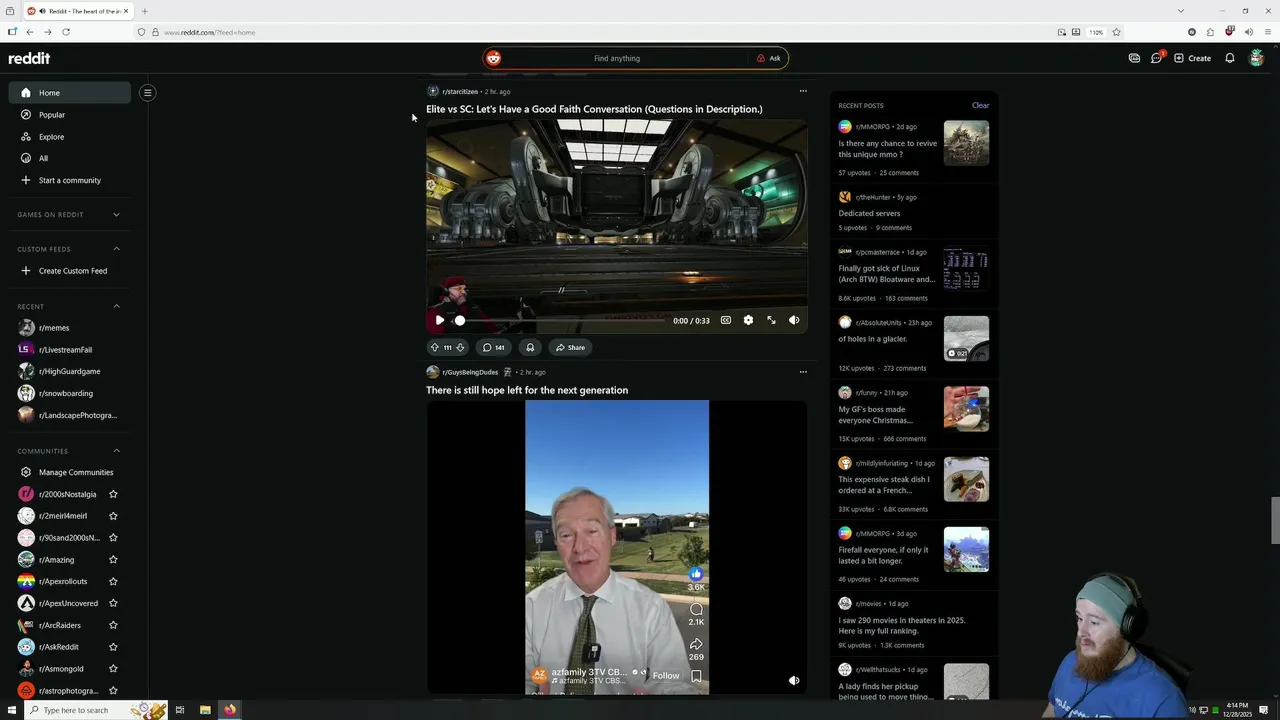The height and width of the screenshot is (720, 1280).
Task: Clear recent posts list
Action: [x=980, y=105]
